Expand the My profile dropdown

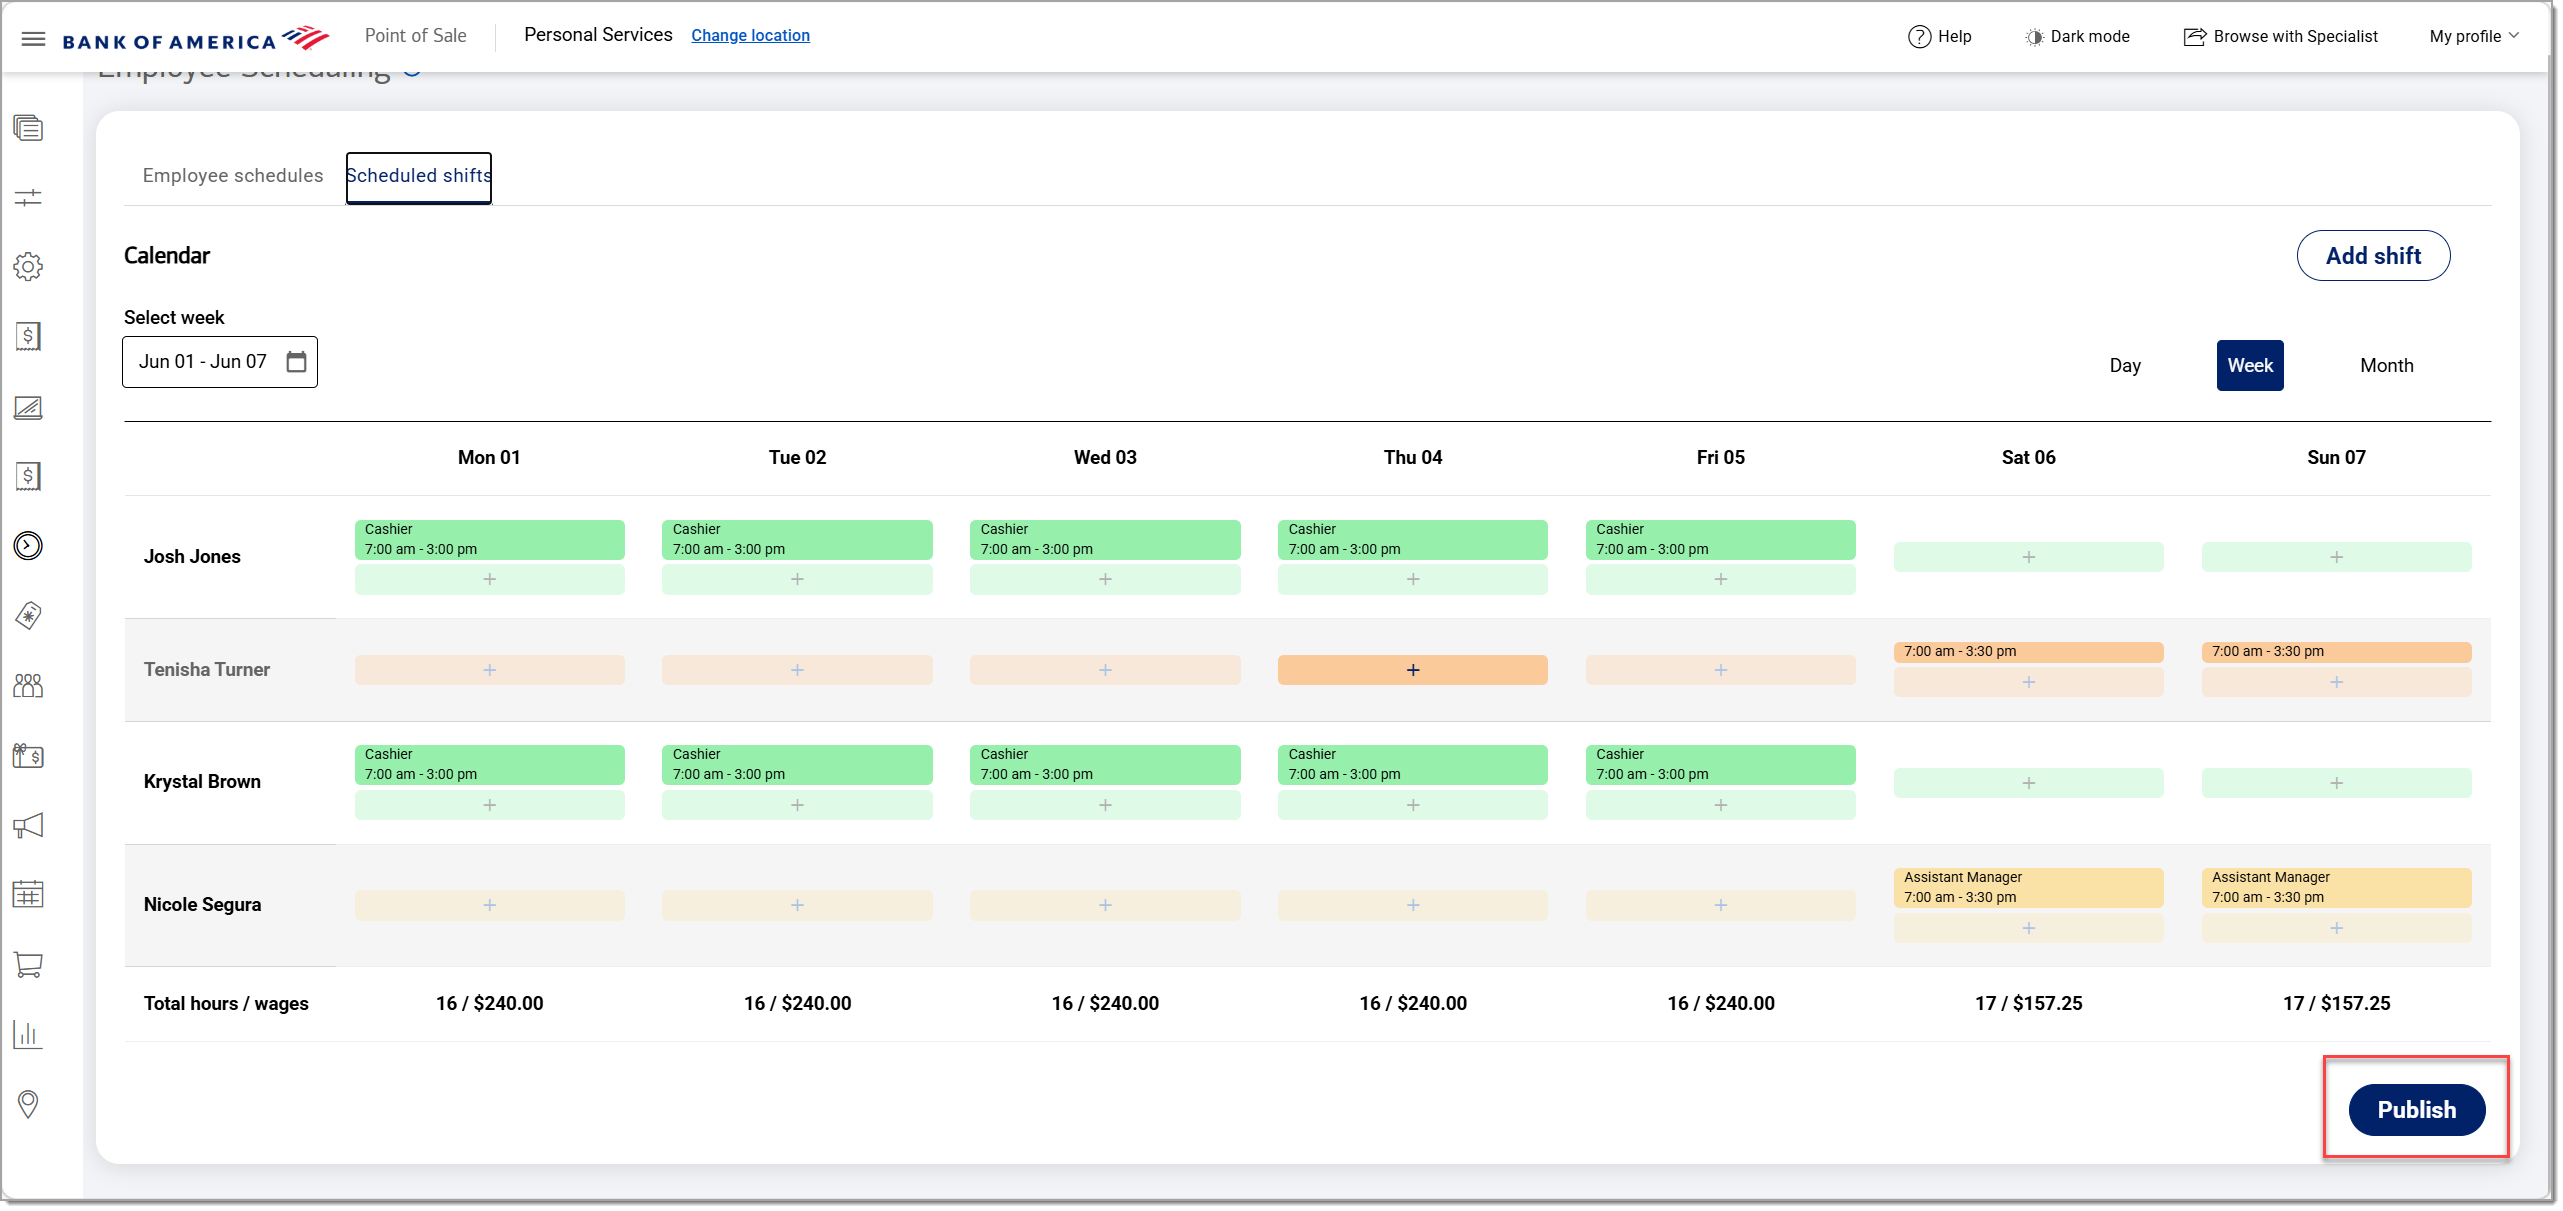click(2474, 37)
